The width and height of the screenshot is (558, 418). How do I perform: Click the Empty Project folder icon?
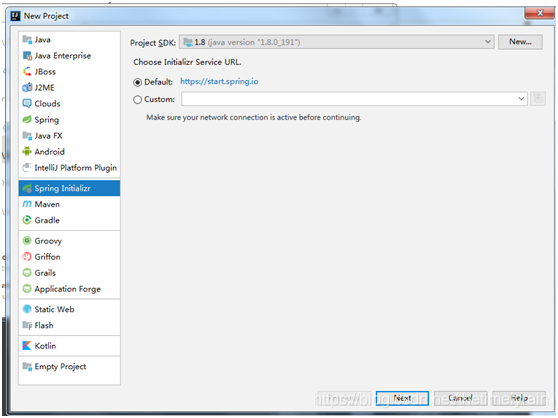point(27,366)
